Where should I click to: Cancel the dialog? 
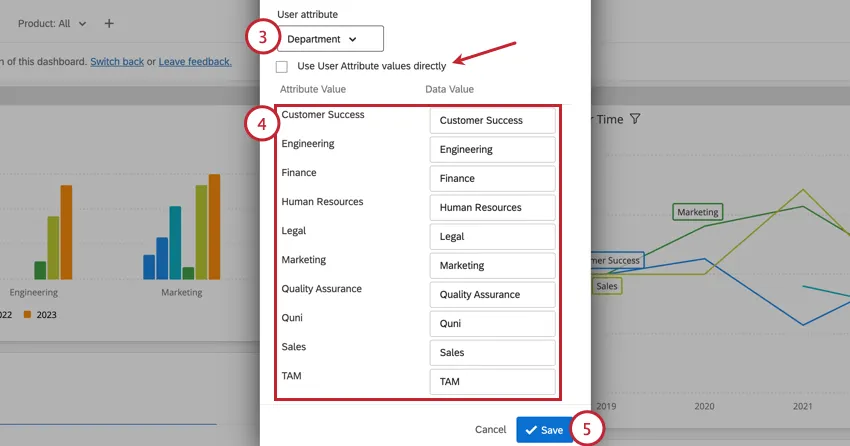tap(491, 429)
